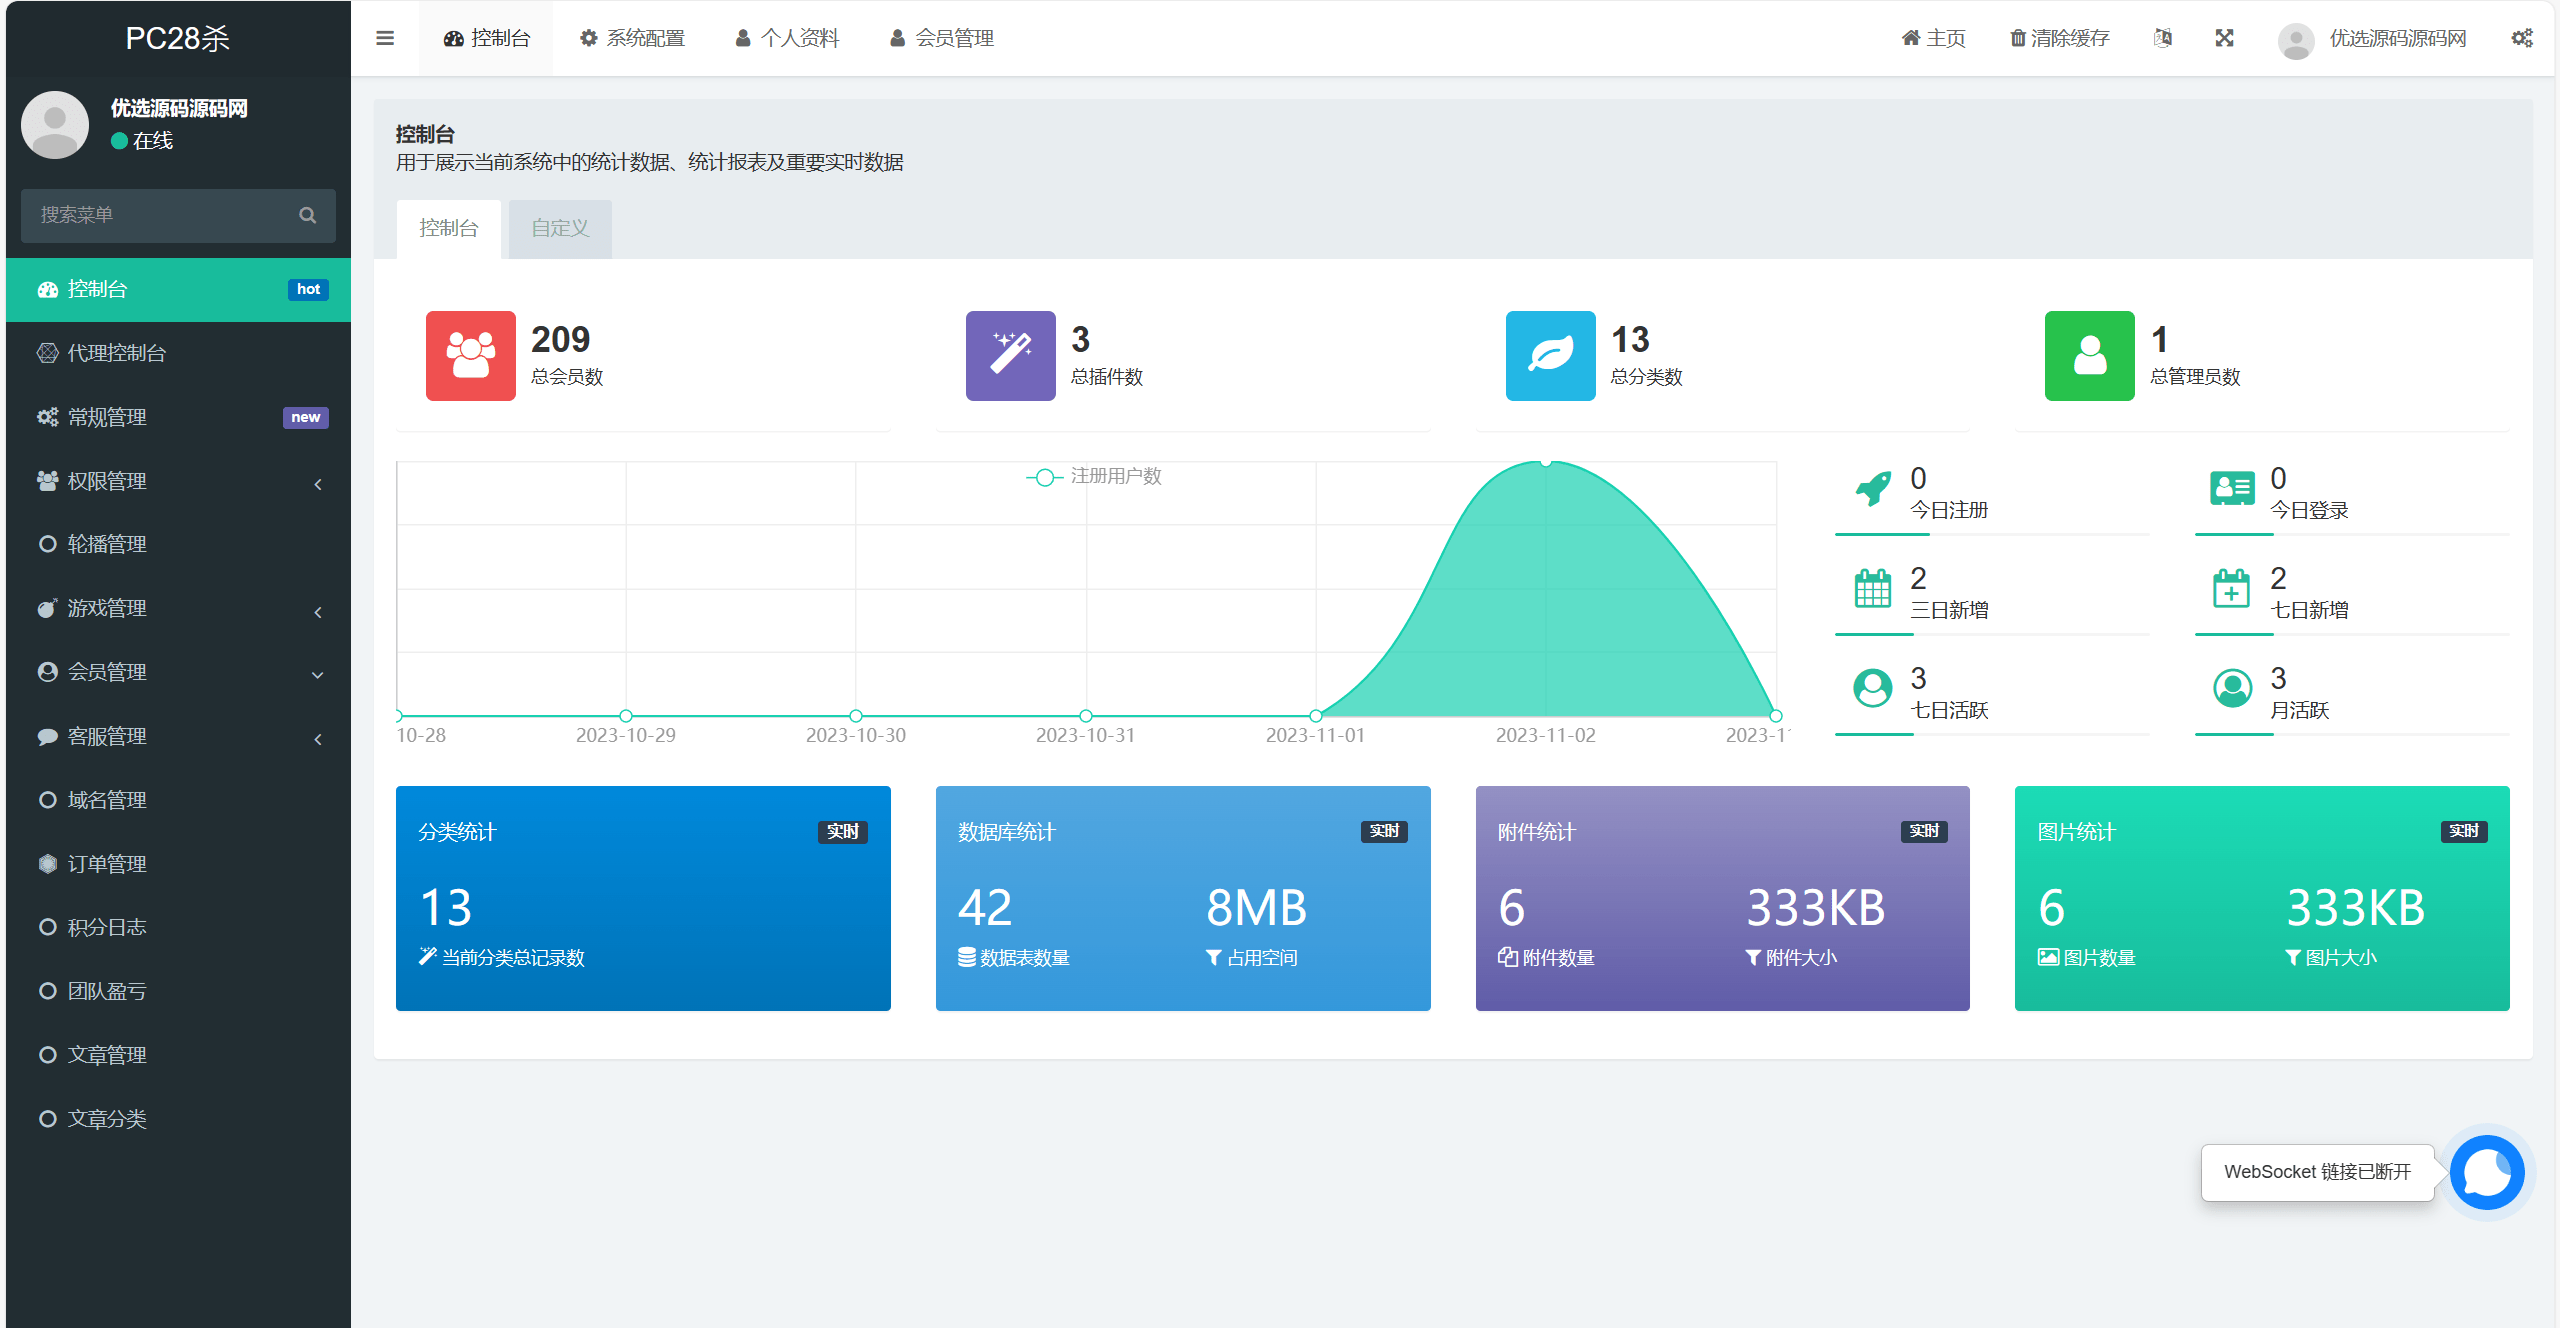Go to the 主页 link in header
This screenshot has width=2560, height=1328.
click(x=1934, y=39)
